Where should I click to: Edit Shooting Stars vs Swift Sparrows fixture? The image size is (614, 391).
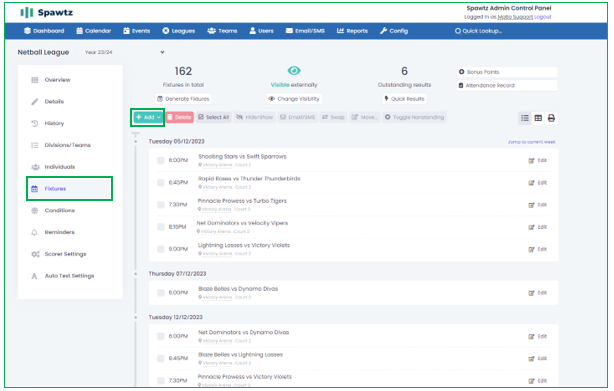pyautogui.click(x=538, y=160)
